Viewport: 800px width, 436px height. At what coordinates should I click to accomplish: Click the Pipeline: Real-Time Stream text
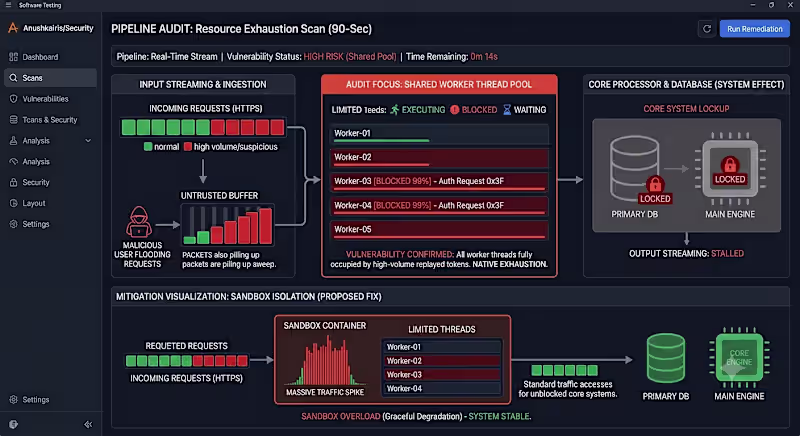coord(167,57)
